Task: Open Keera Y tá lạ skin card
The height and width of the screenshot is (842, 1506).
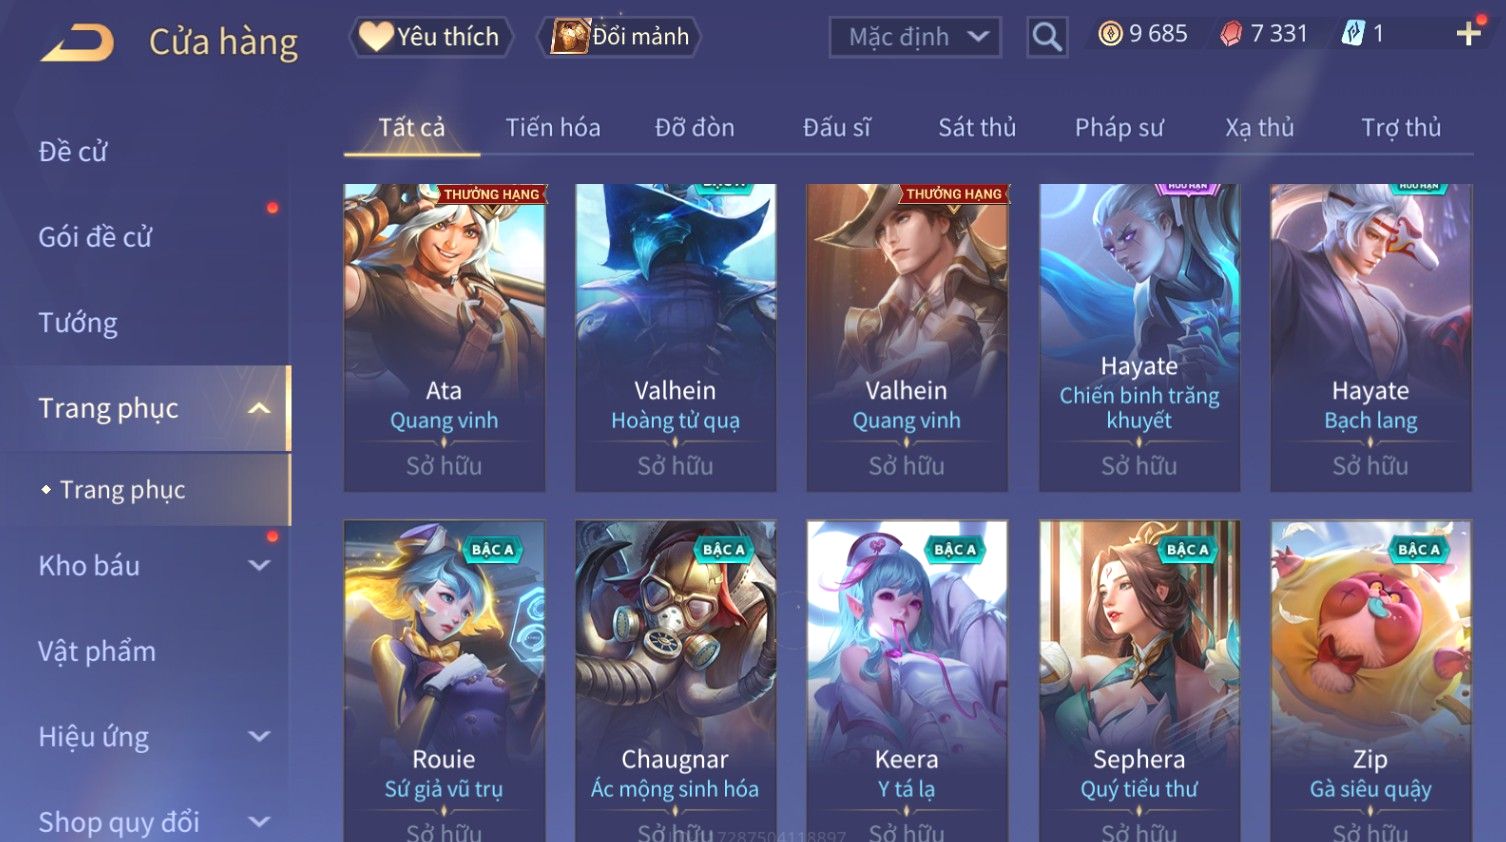Action: 907,680
